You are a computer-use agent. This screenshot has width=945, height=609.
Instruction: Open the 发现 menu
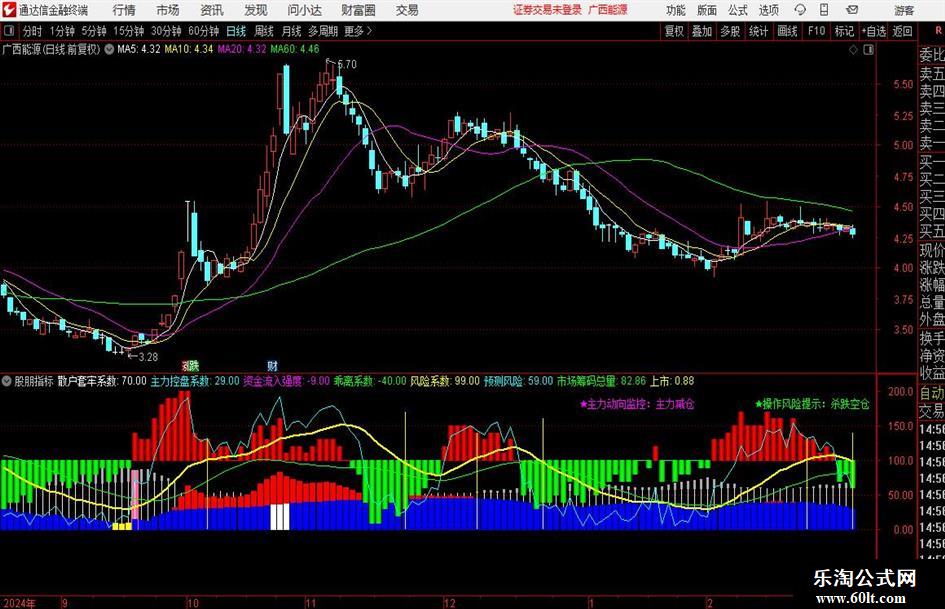pyautogui.click(x=256, y=10)
